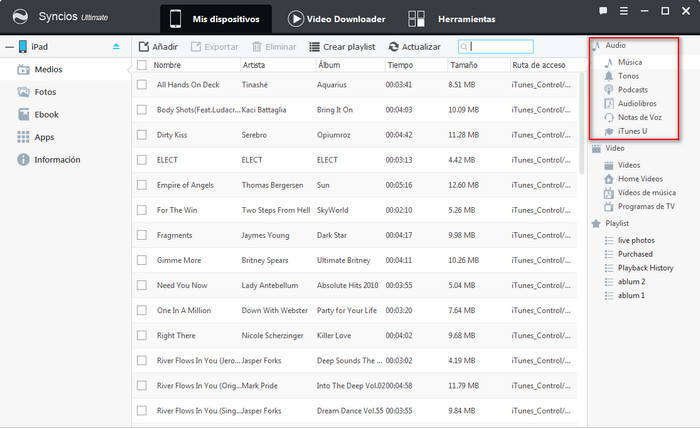Click the Home Videos house icon
Viewport: 700px width, 428px height.
pyautogui.click(x=608, y=179)
